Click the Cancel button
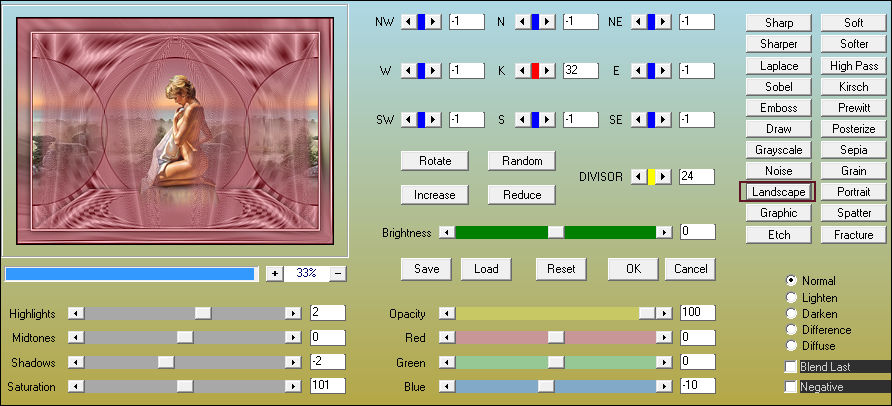Viewport: 892px width, 406px height. (691, 269)
